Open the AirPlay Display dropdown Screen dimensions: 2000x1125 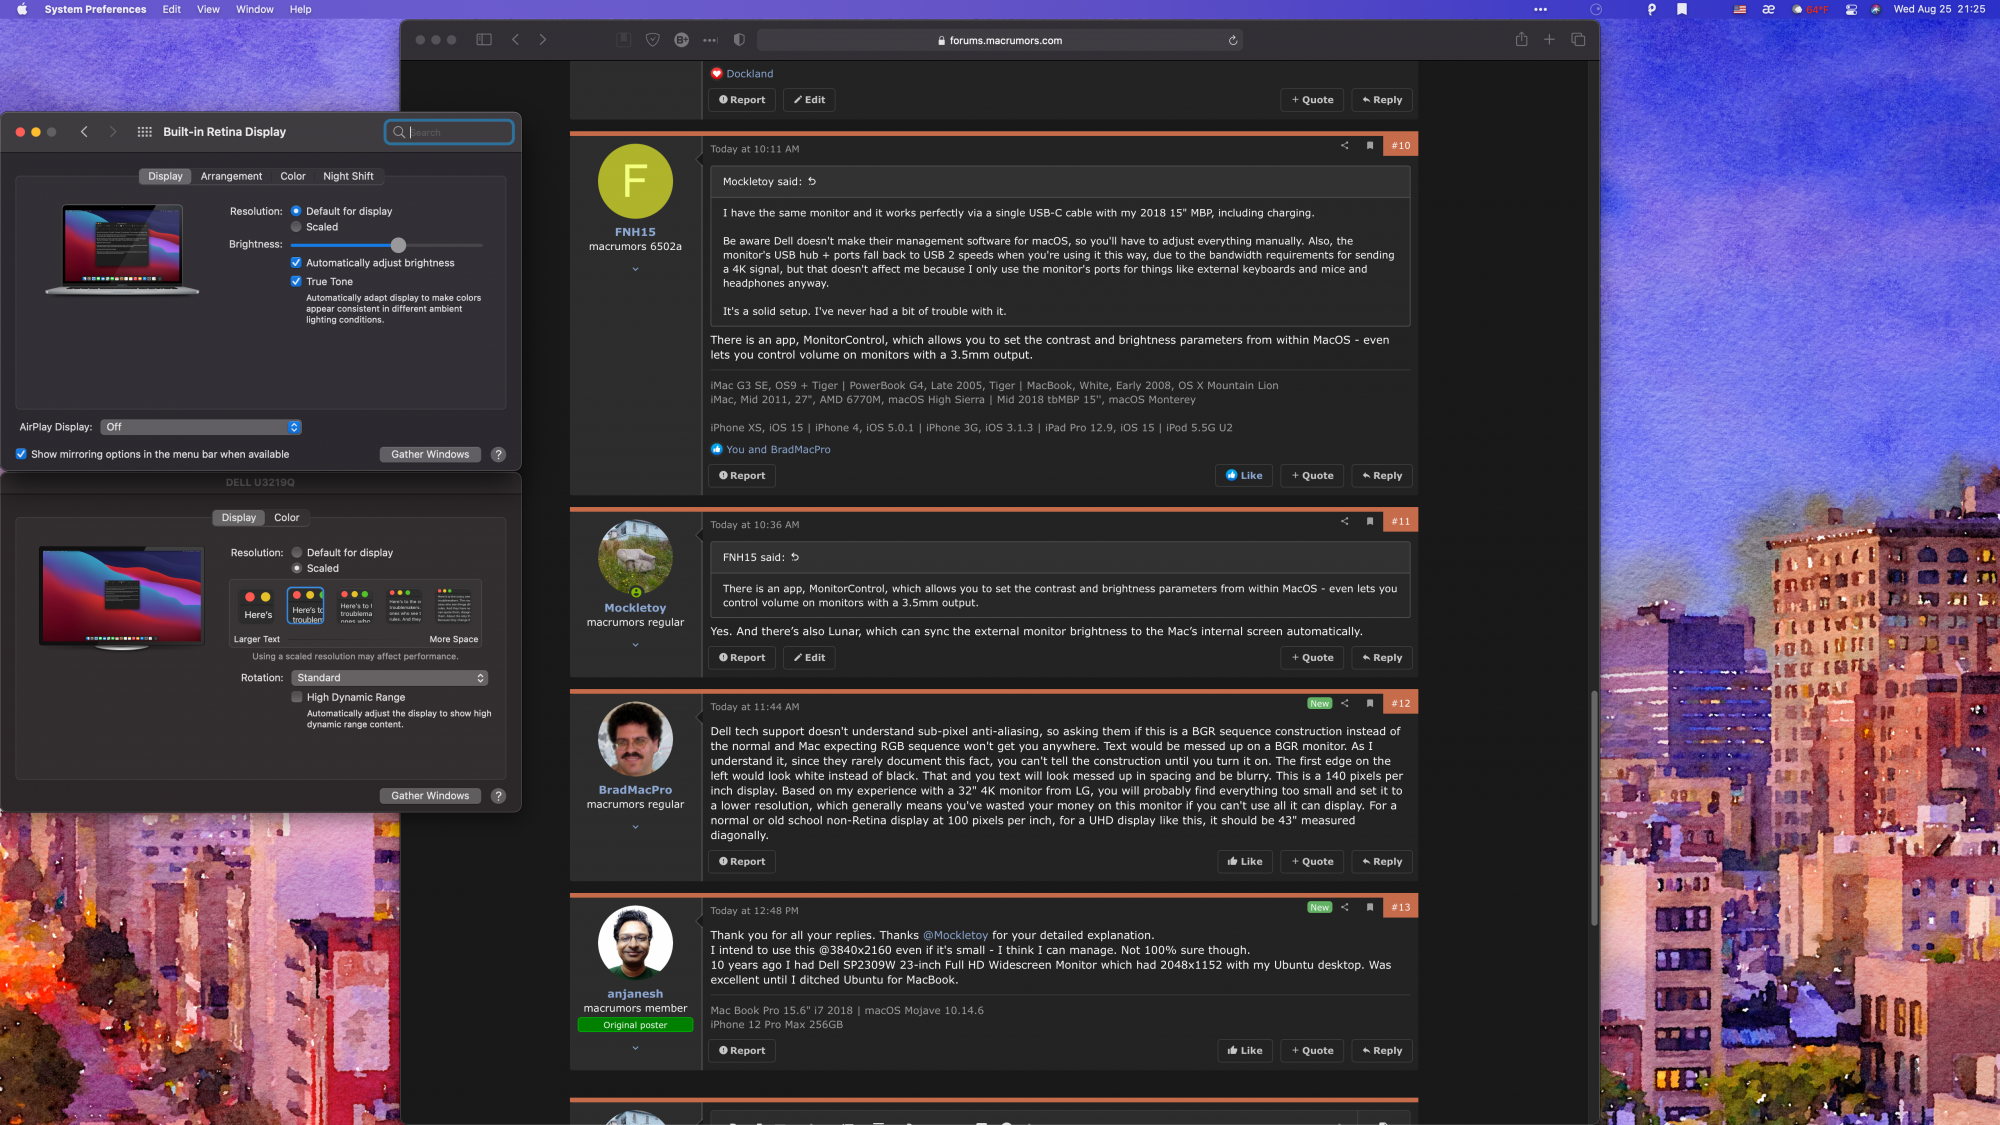[x=201, y=427]
